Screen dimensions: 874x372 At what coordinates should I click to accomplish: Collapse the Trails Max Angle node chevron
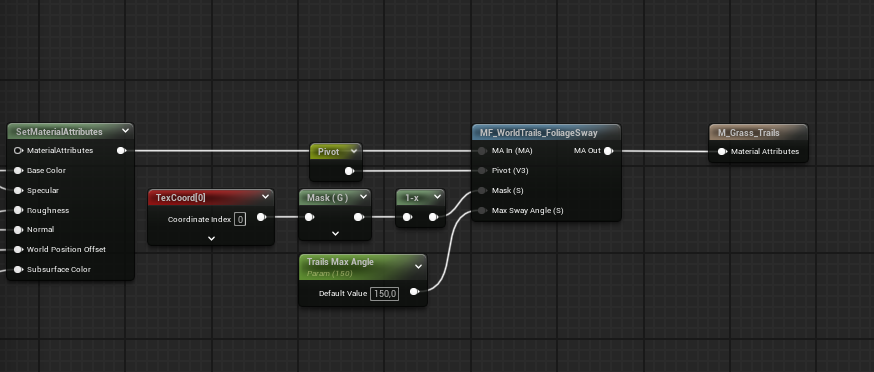419,267
